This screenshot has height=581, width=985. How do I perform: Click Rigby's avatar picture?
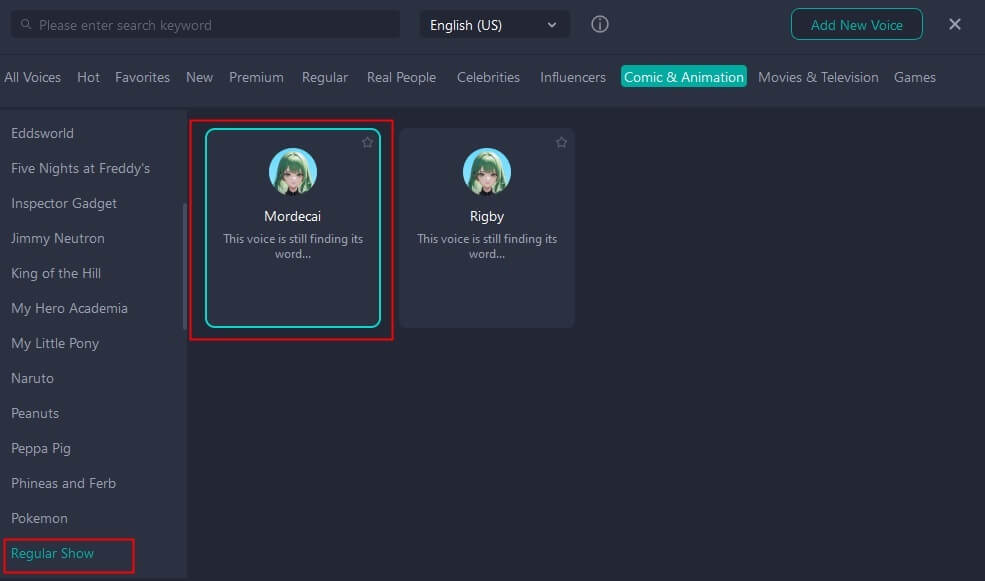tap(487, 172)
